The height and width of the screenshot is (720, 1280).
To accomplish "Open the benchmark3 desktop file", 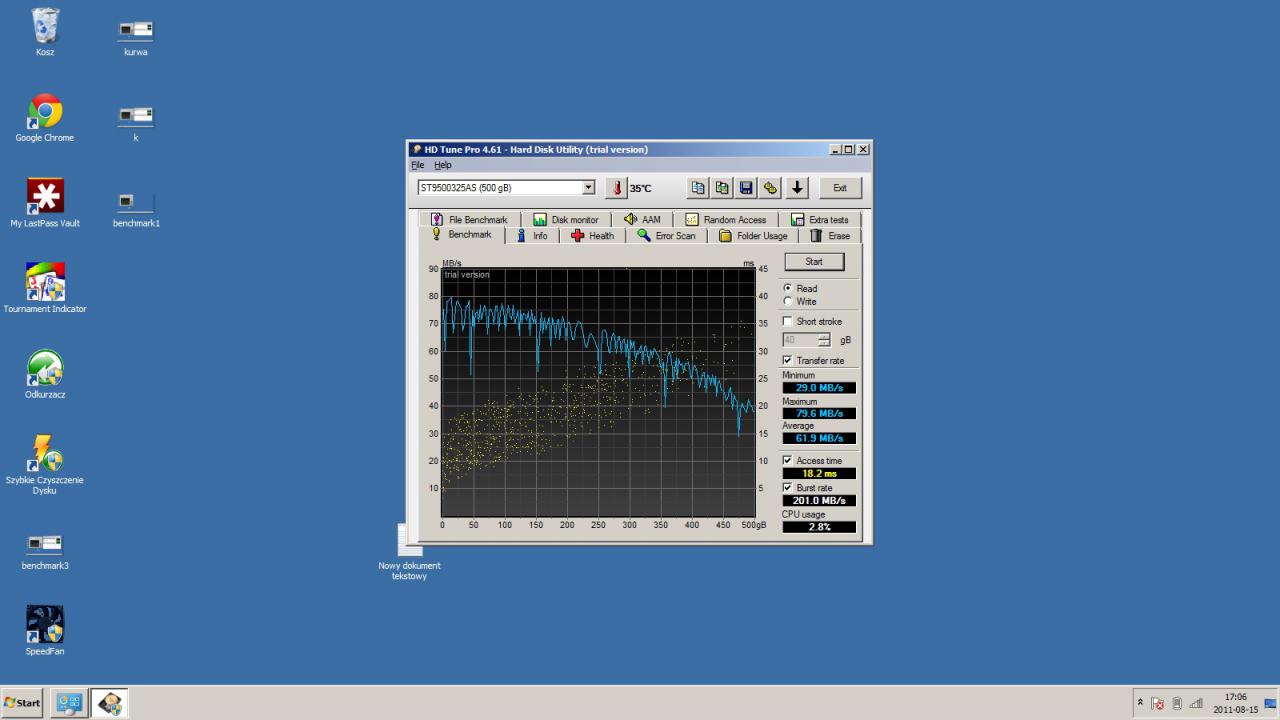I will click(x=45, y=550).
